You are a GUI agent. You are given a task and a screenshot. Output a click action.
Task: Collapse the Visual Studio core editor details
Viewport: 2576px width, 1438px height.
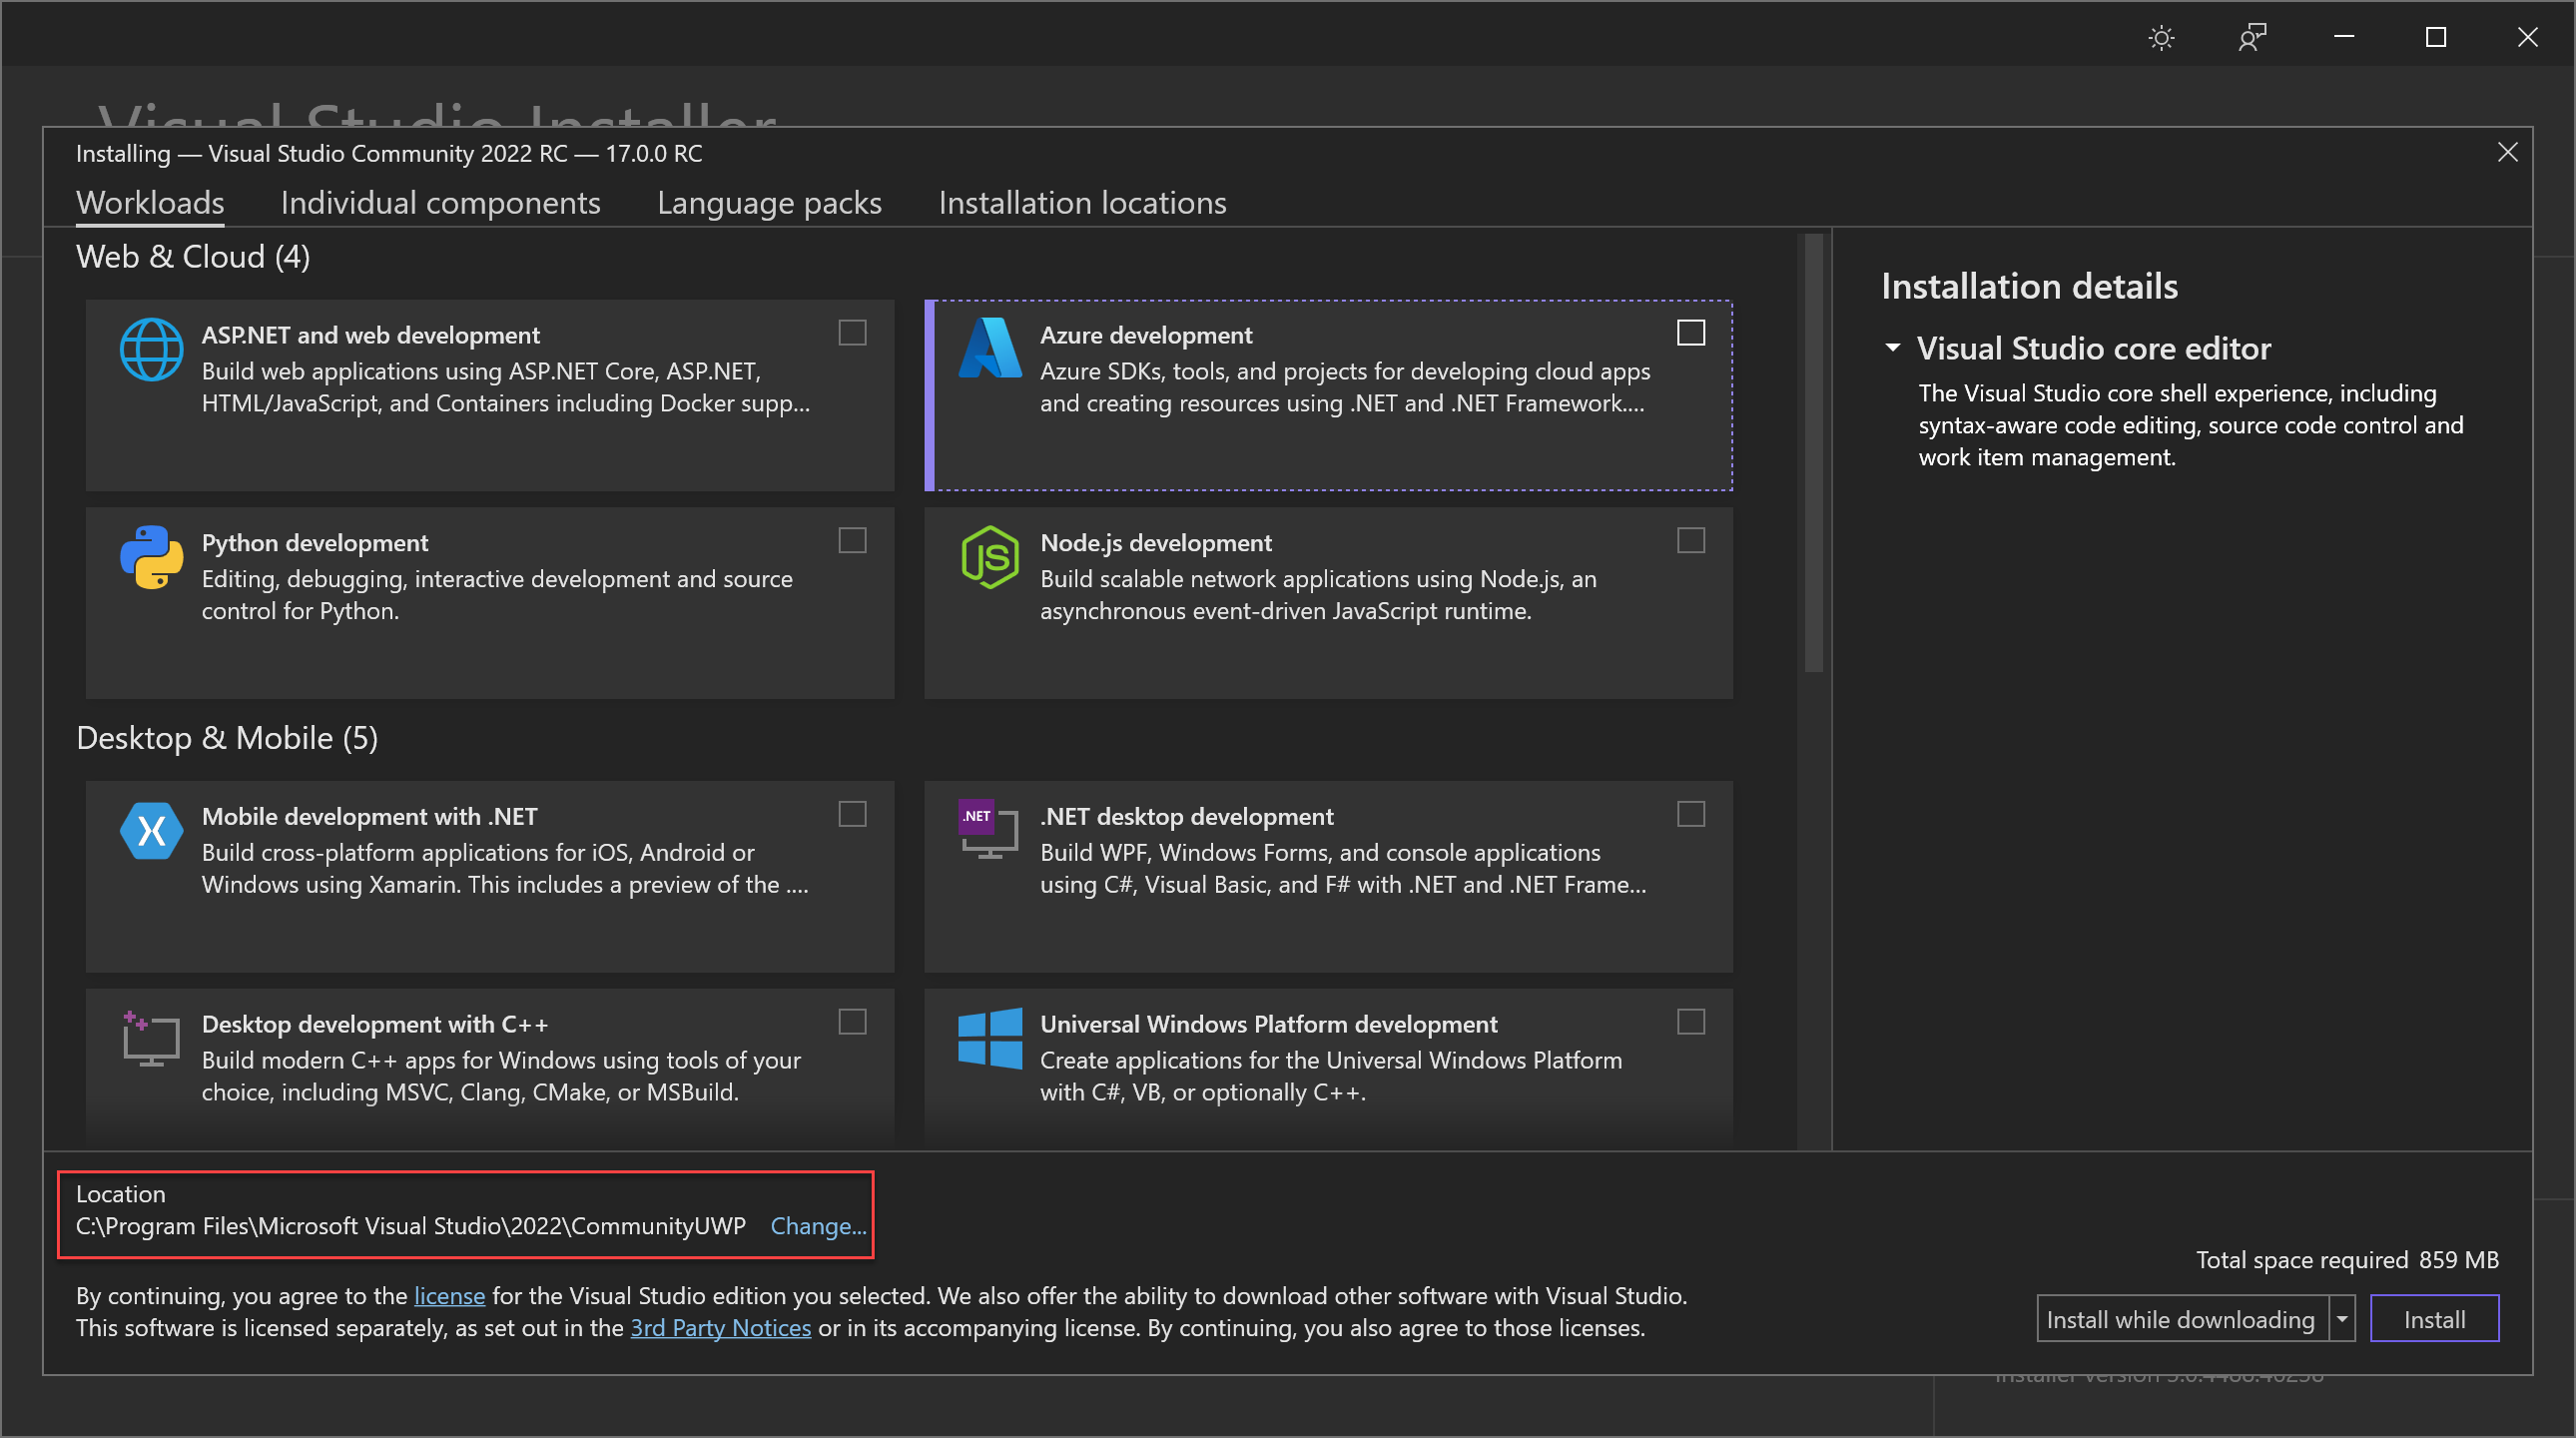click(1893, 347)
